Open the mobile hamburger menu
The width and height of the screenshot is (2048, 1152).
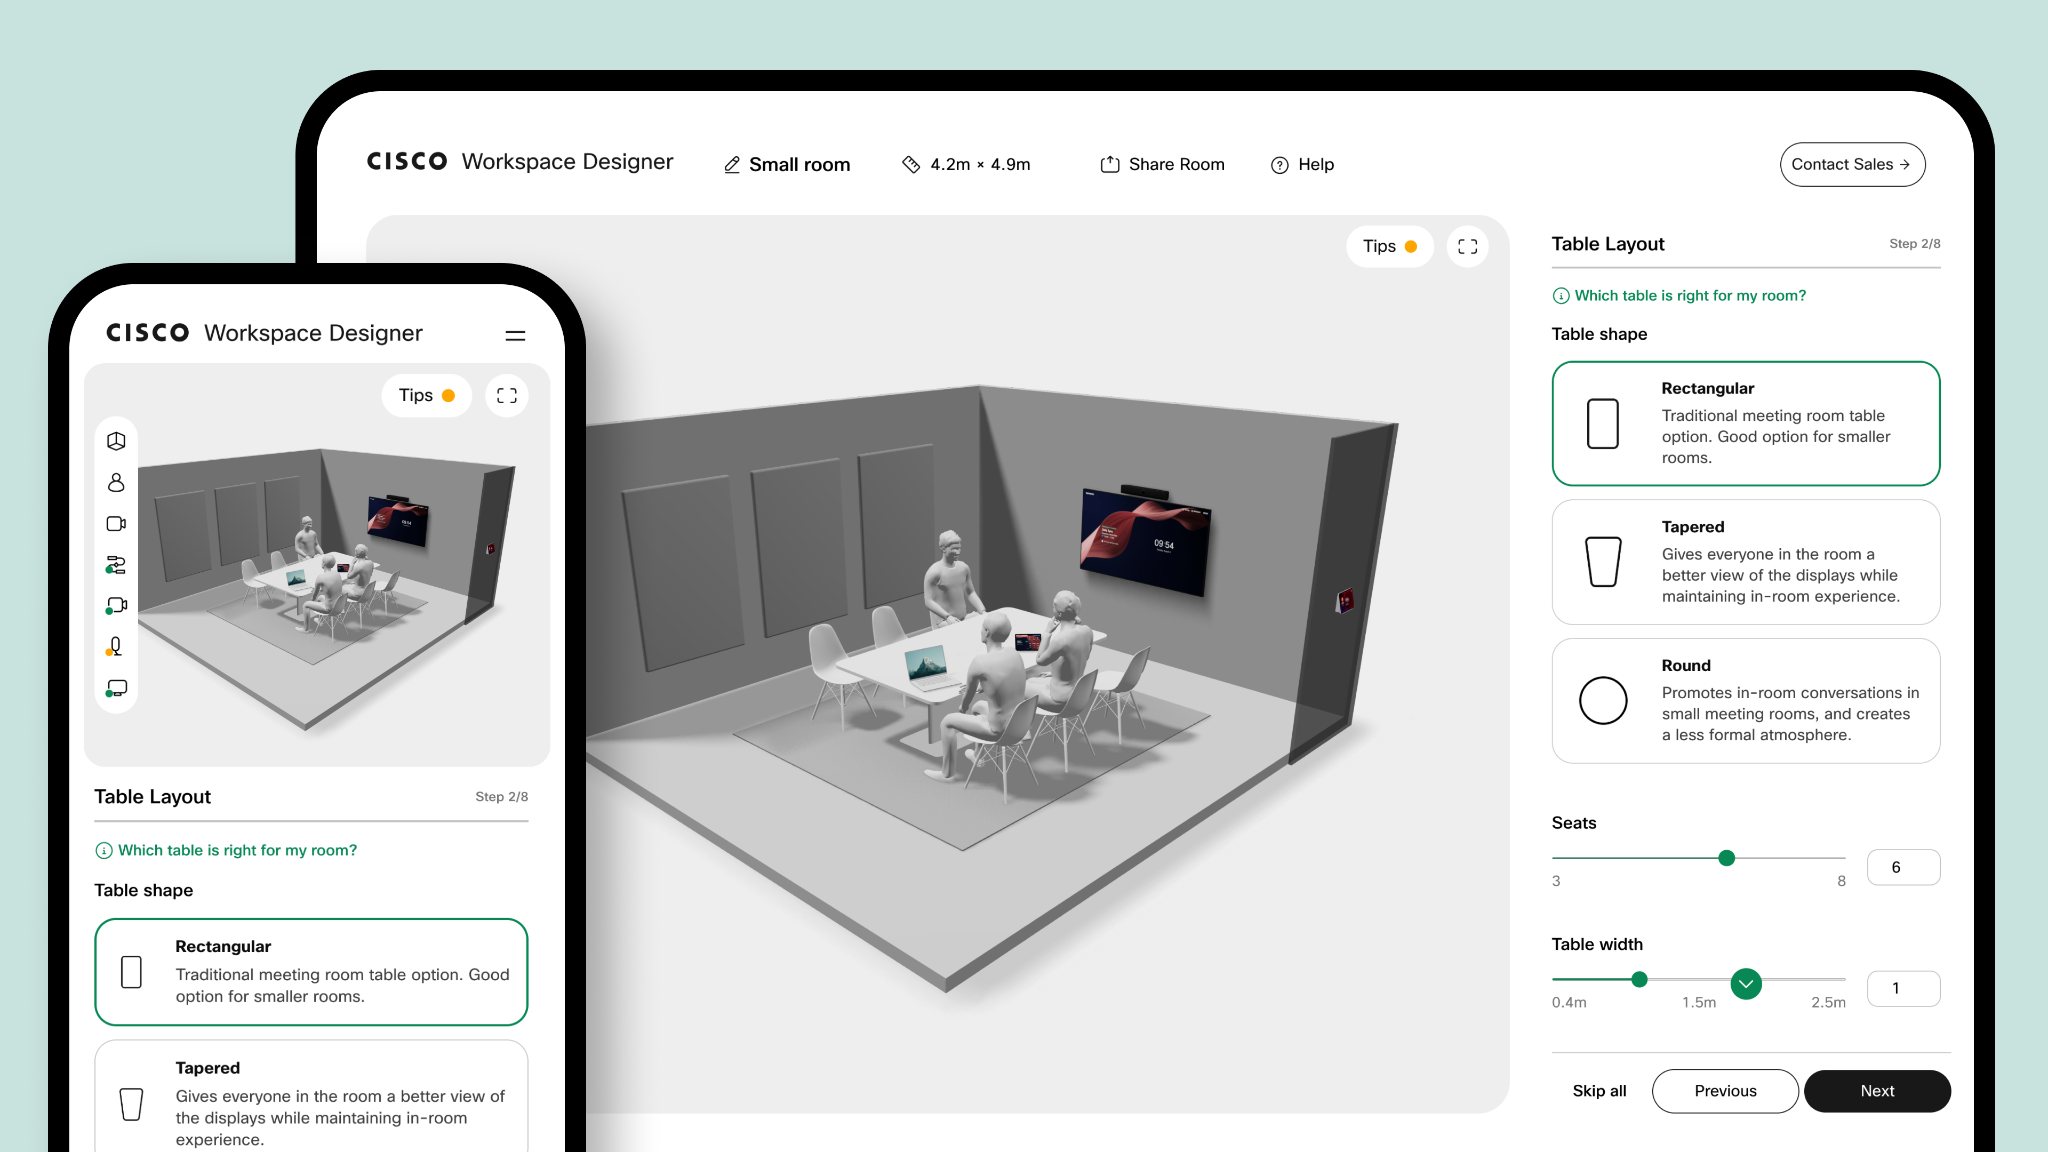[514, 334]
